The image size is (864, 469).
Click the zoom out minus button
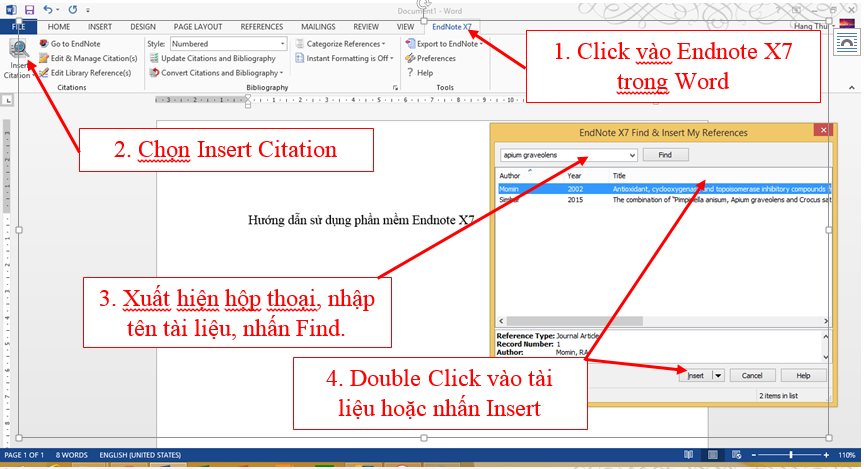pos(754,455)
